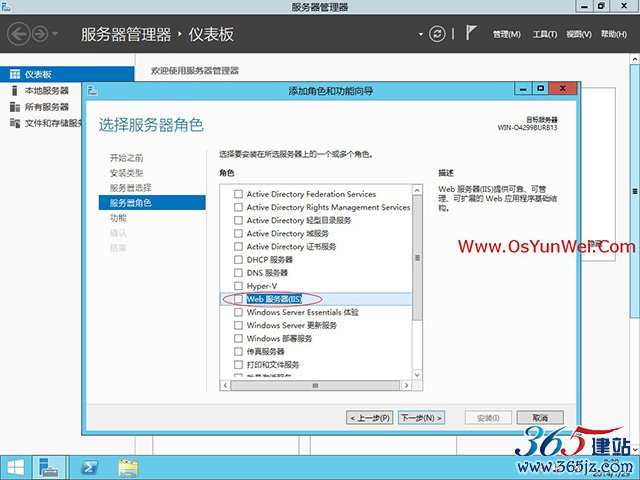640x480 pixels.
Task: Click the roles list scroll left arrow
Action: [x=225, y=385]
